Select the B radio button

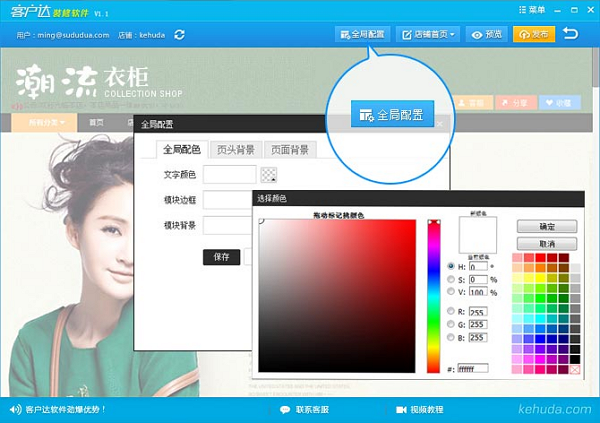(451, 337)
